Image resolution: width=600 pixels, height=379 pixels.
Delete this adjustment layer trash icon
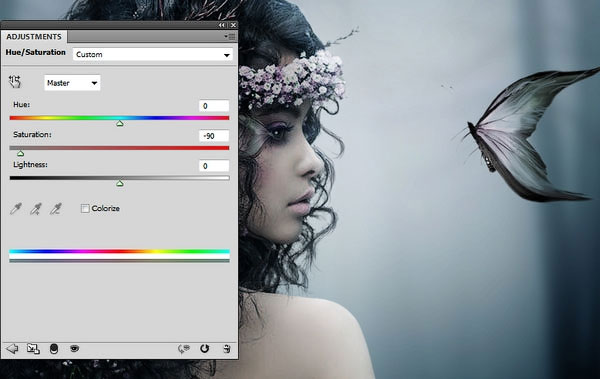227,349
